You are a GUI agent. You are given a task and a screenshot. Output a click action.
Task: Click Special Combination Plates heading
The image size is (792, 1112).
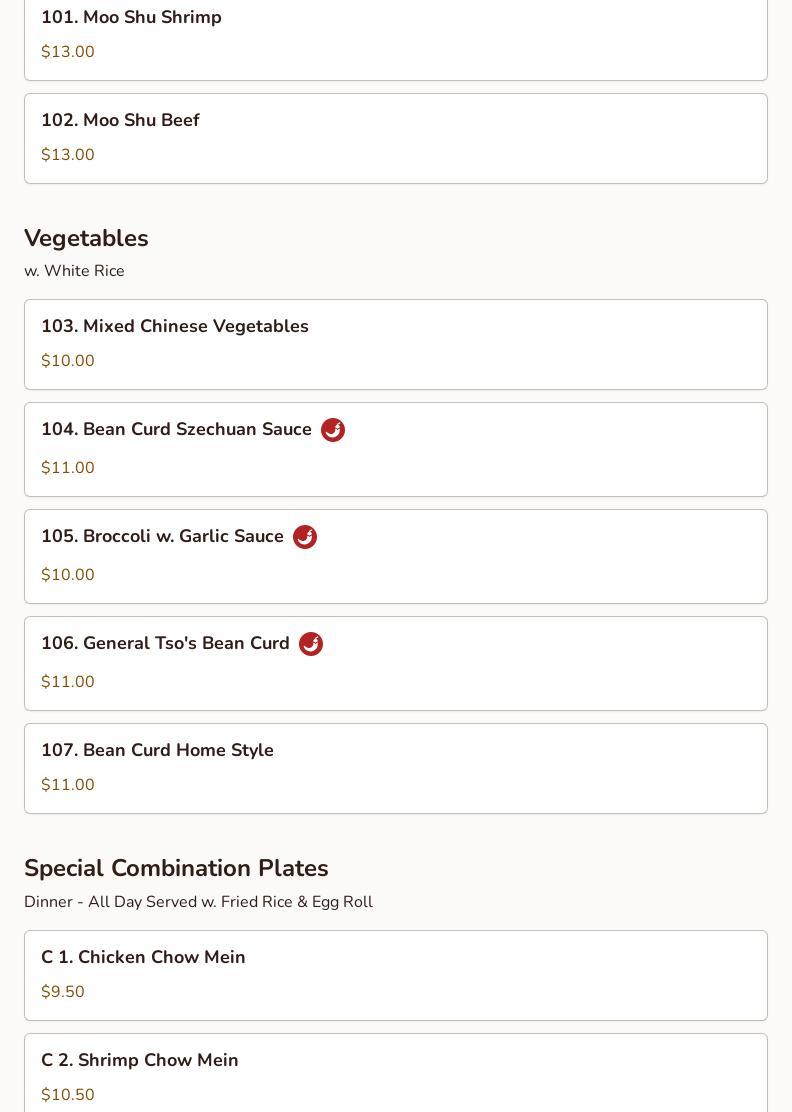point(177,868)
